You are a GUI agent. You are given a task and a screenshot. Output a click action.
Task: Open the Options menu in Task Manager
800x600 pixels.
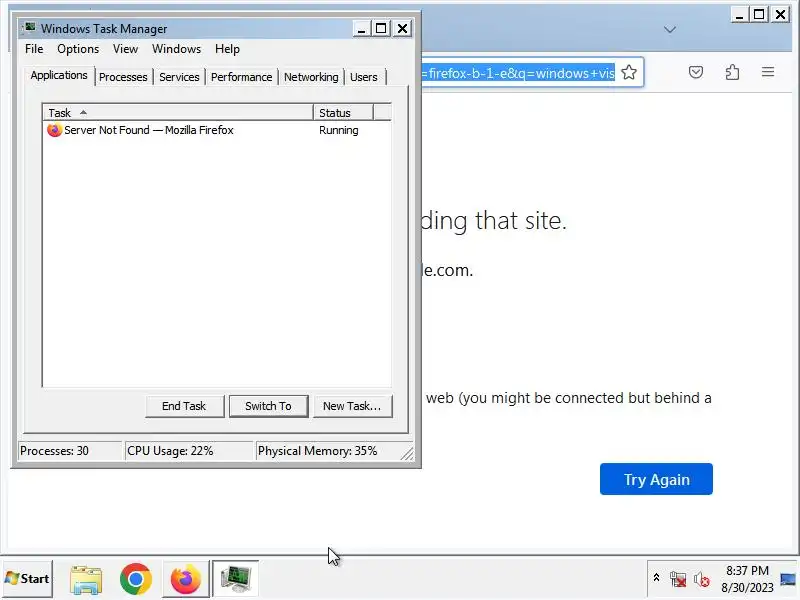[78, 49]
